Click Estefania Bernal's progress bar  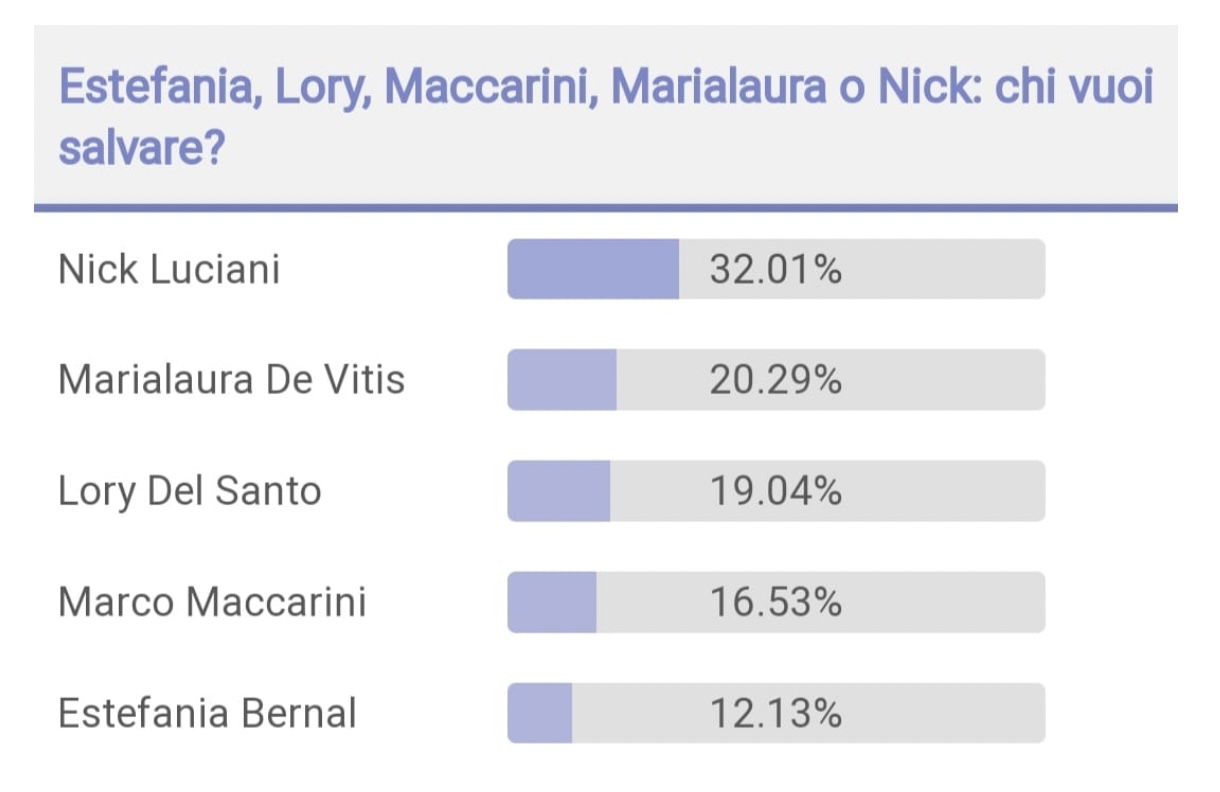(x=776, y=713)
